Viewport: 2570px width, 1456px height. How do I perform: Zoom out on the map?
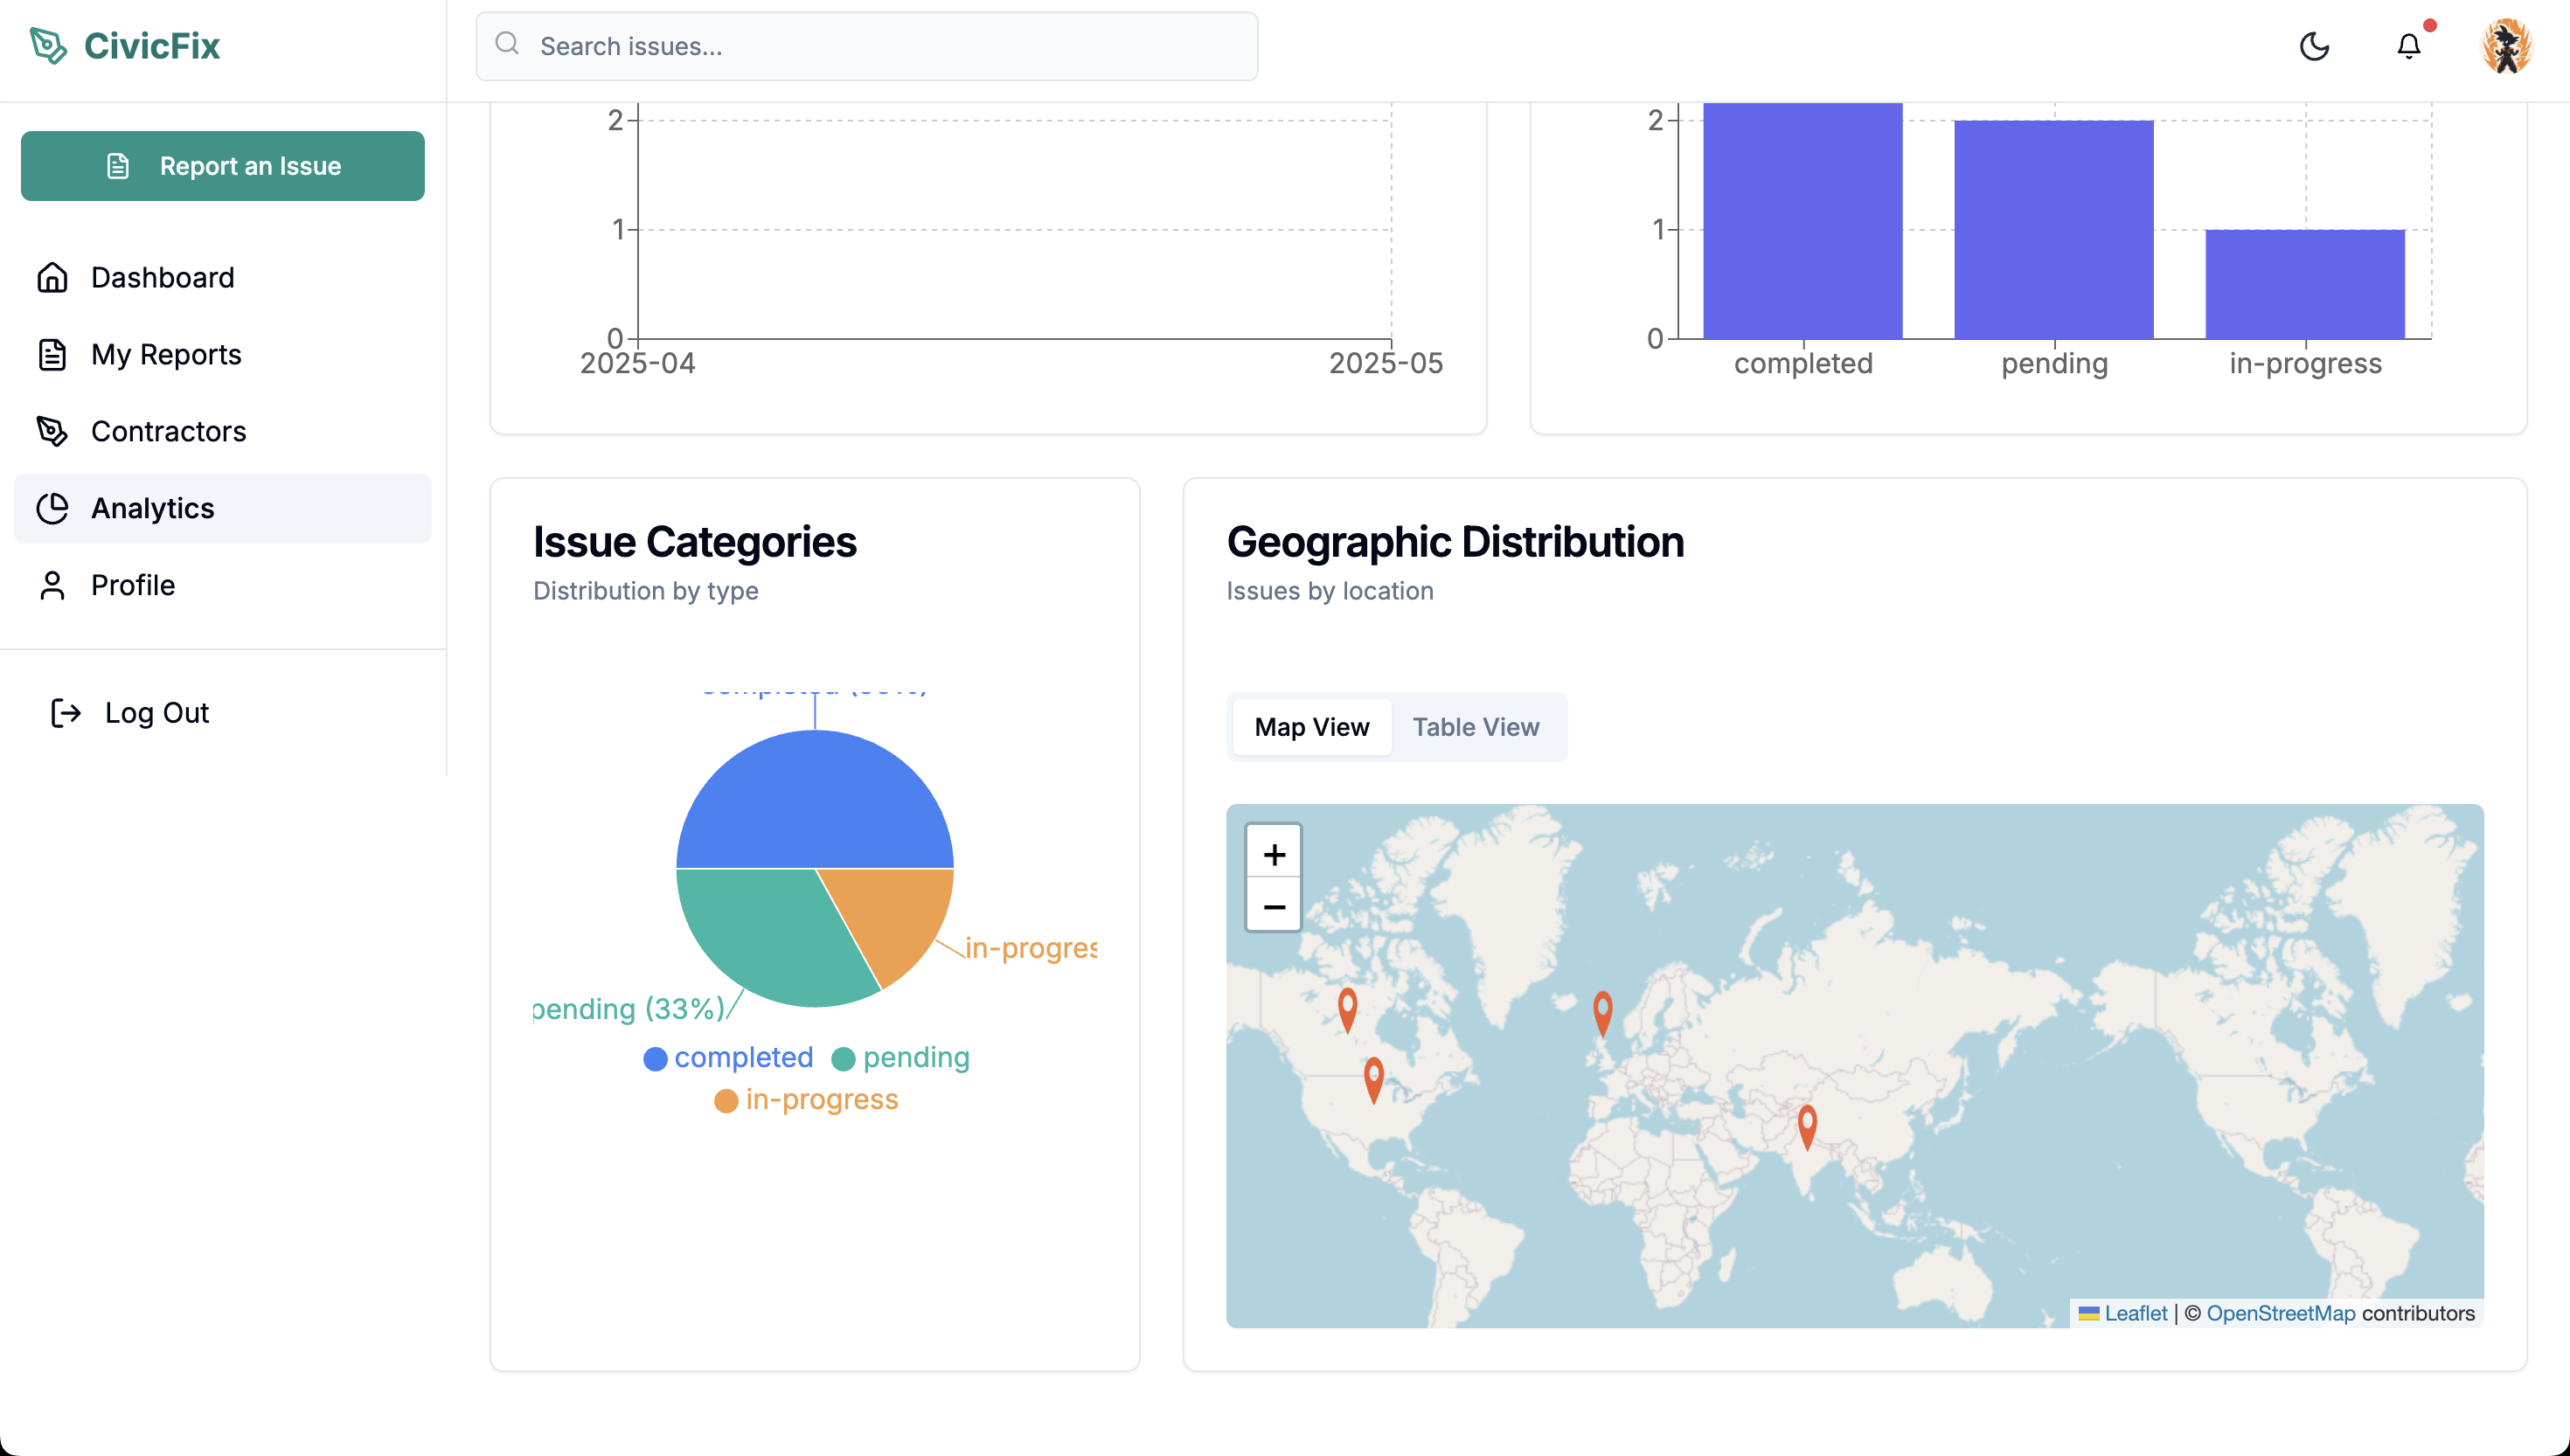(x=1273, y=907)
